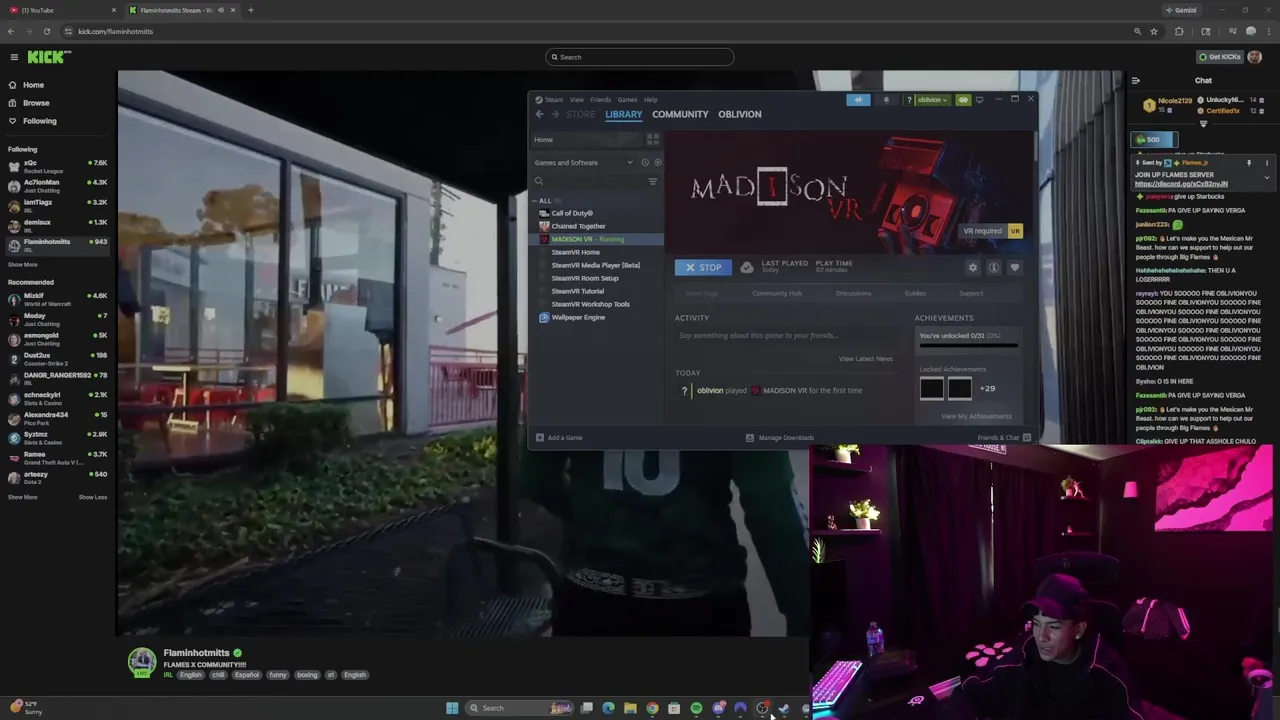The image size is (1280, 720).
Task: Click View Latest News link
Action: click(x=866, y=359)
